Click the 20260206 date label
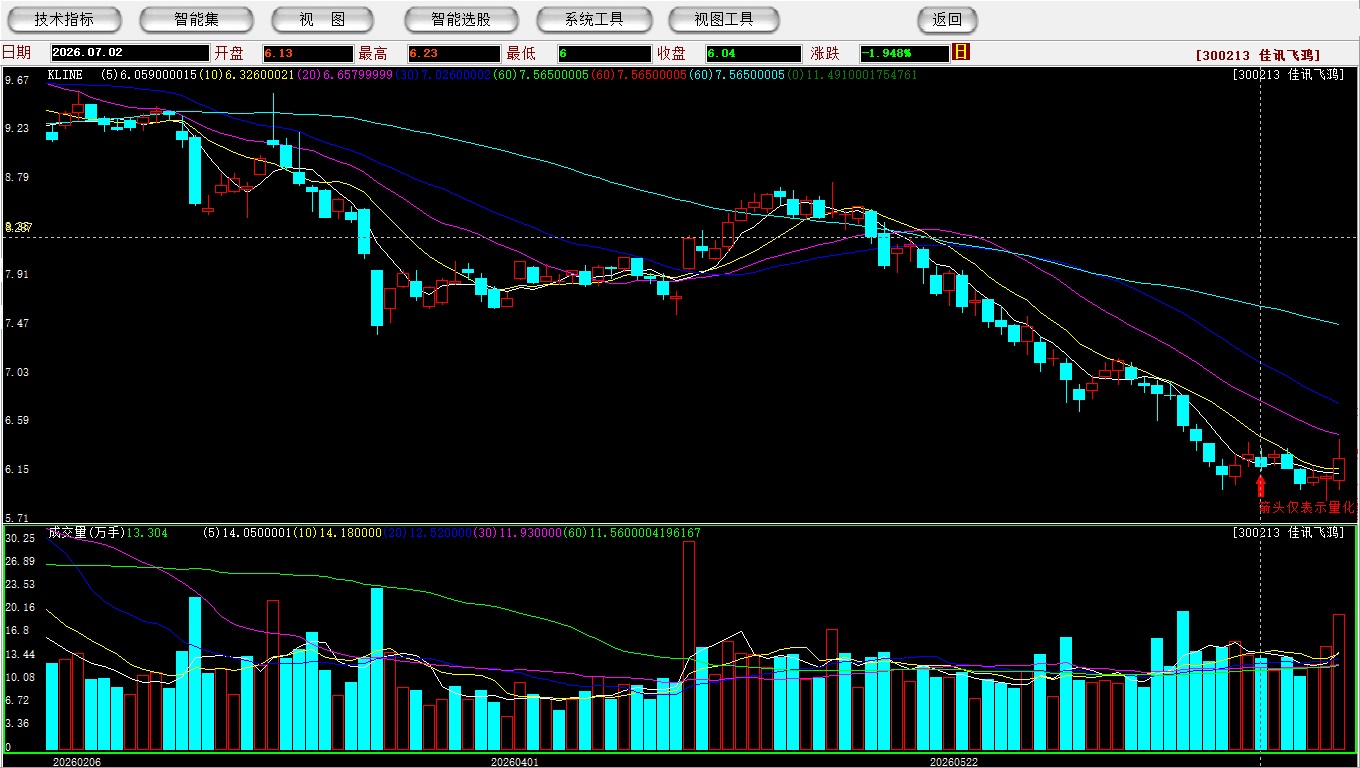1360x768 pixels. tap(77, 761)
